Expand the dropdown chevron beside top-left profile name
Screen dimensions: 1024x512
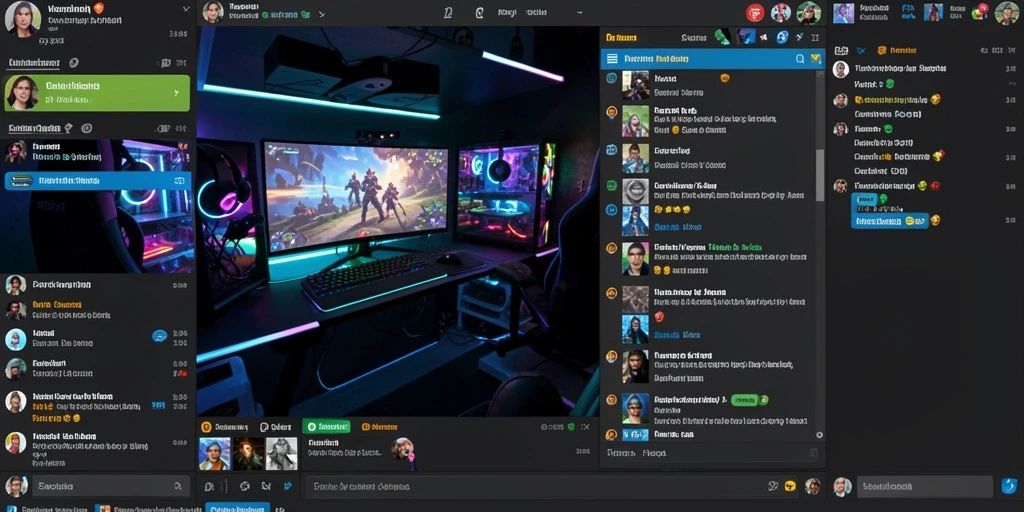186,9
